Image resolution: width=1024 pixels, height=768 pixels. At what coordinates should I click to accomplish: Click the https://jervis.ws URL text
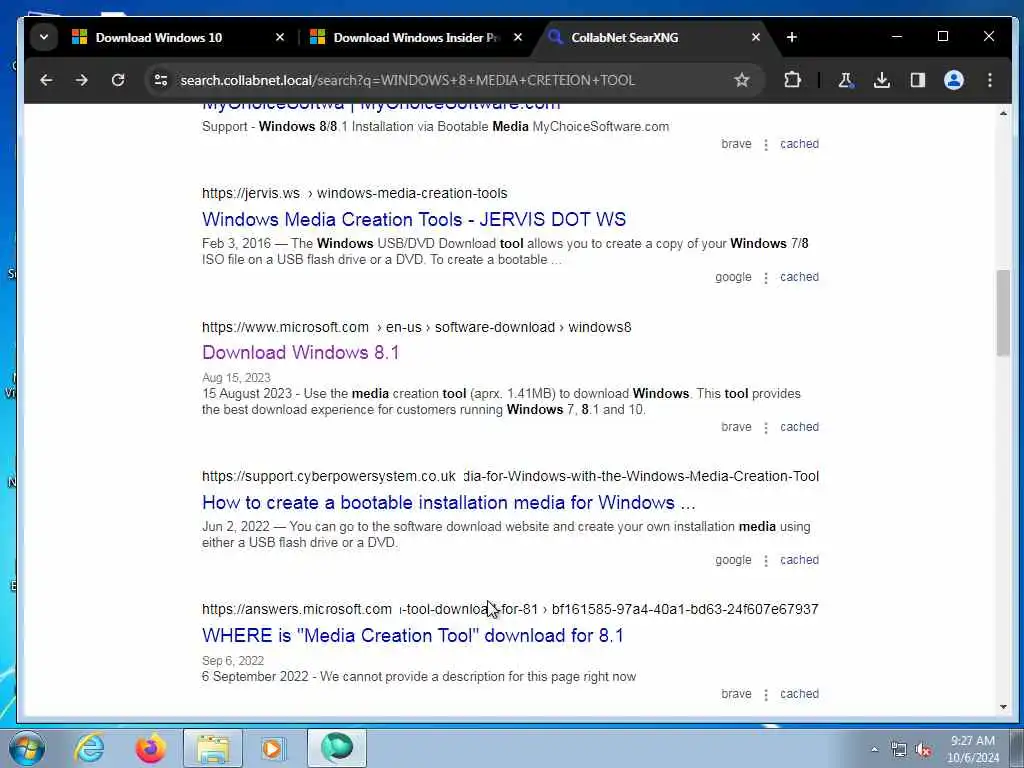(x=251, y=193)
